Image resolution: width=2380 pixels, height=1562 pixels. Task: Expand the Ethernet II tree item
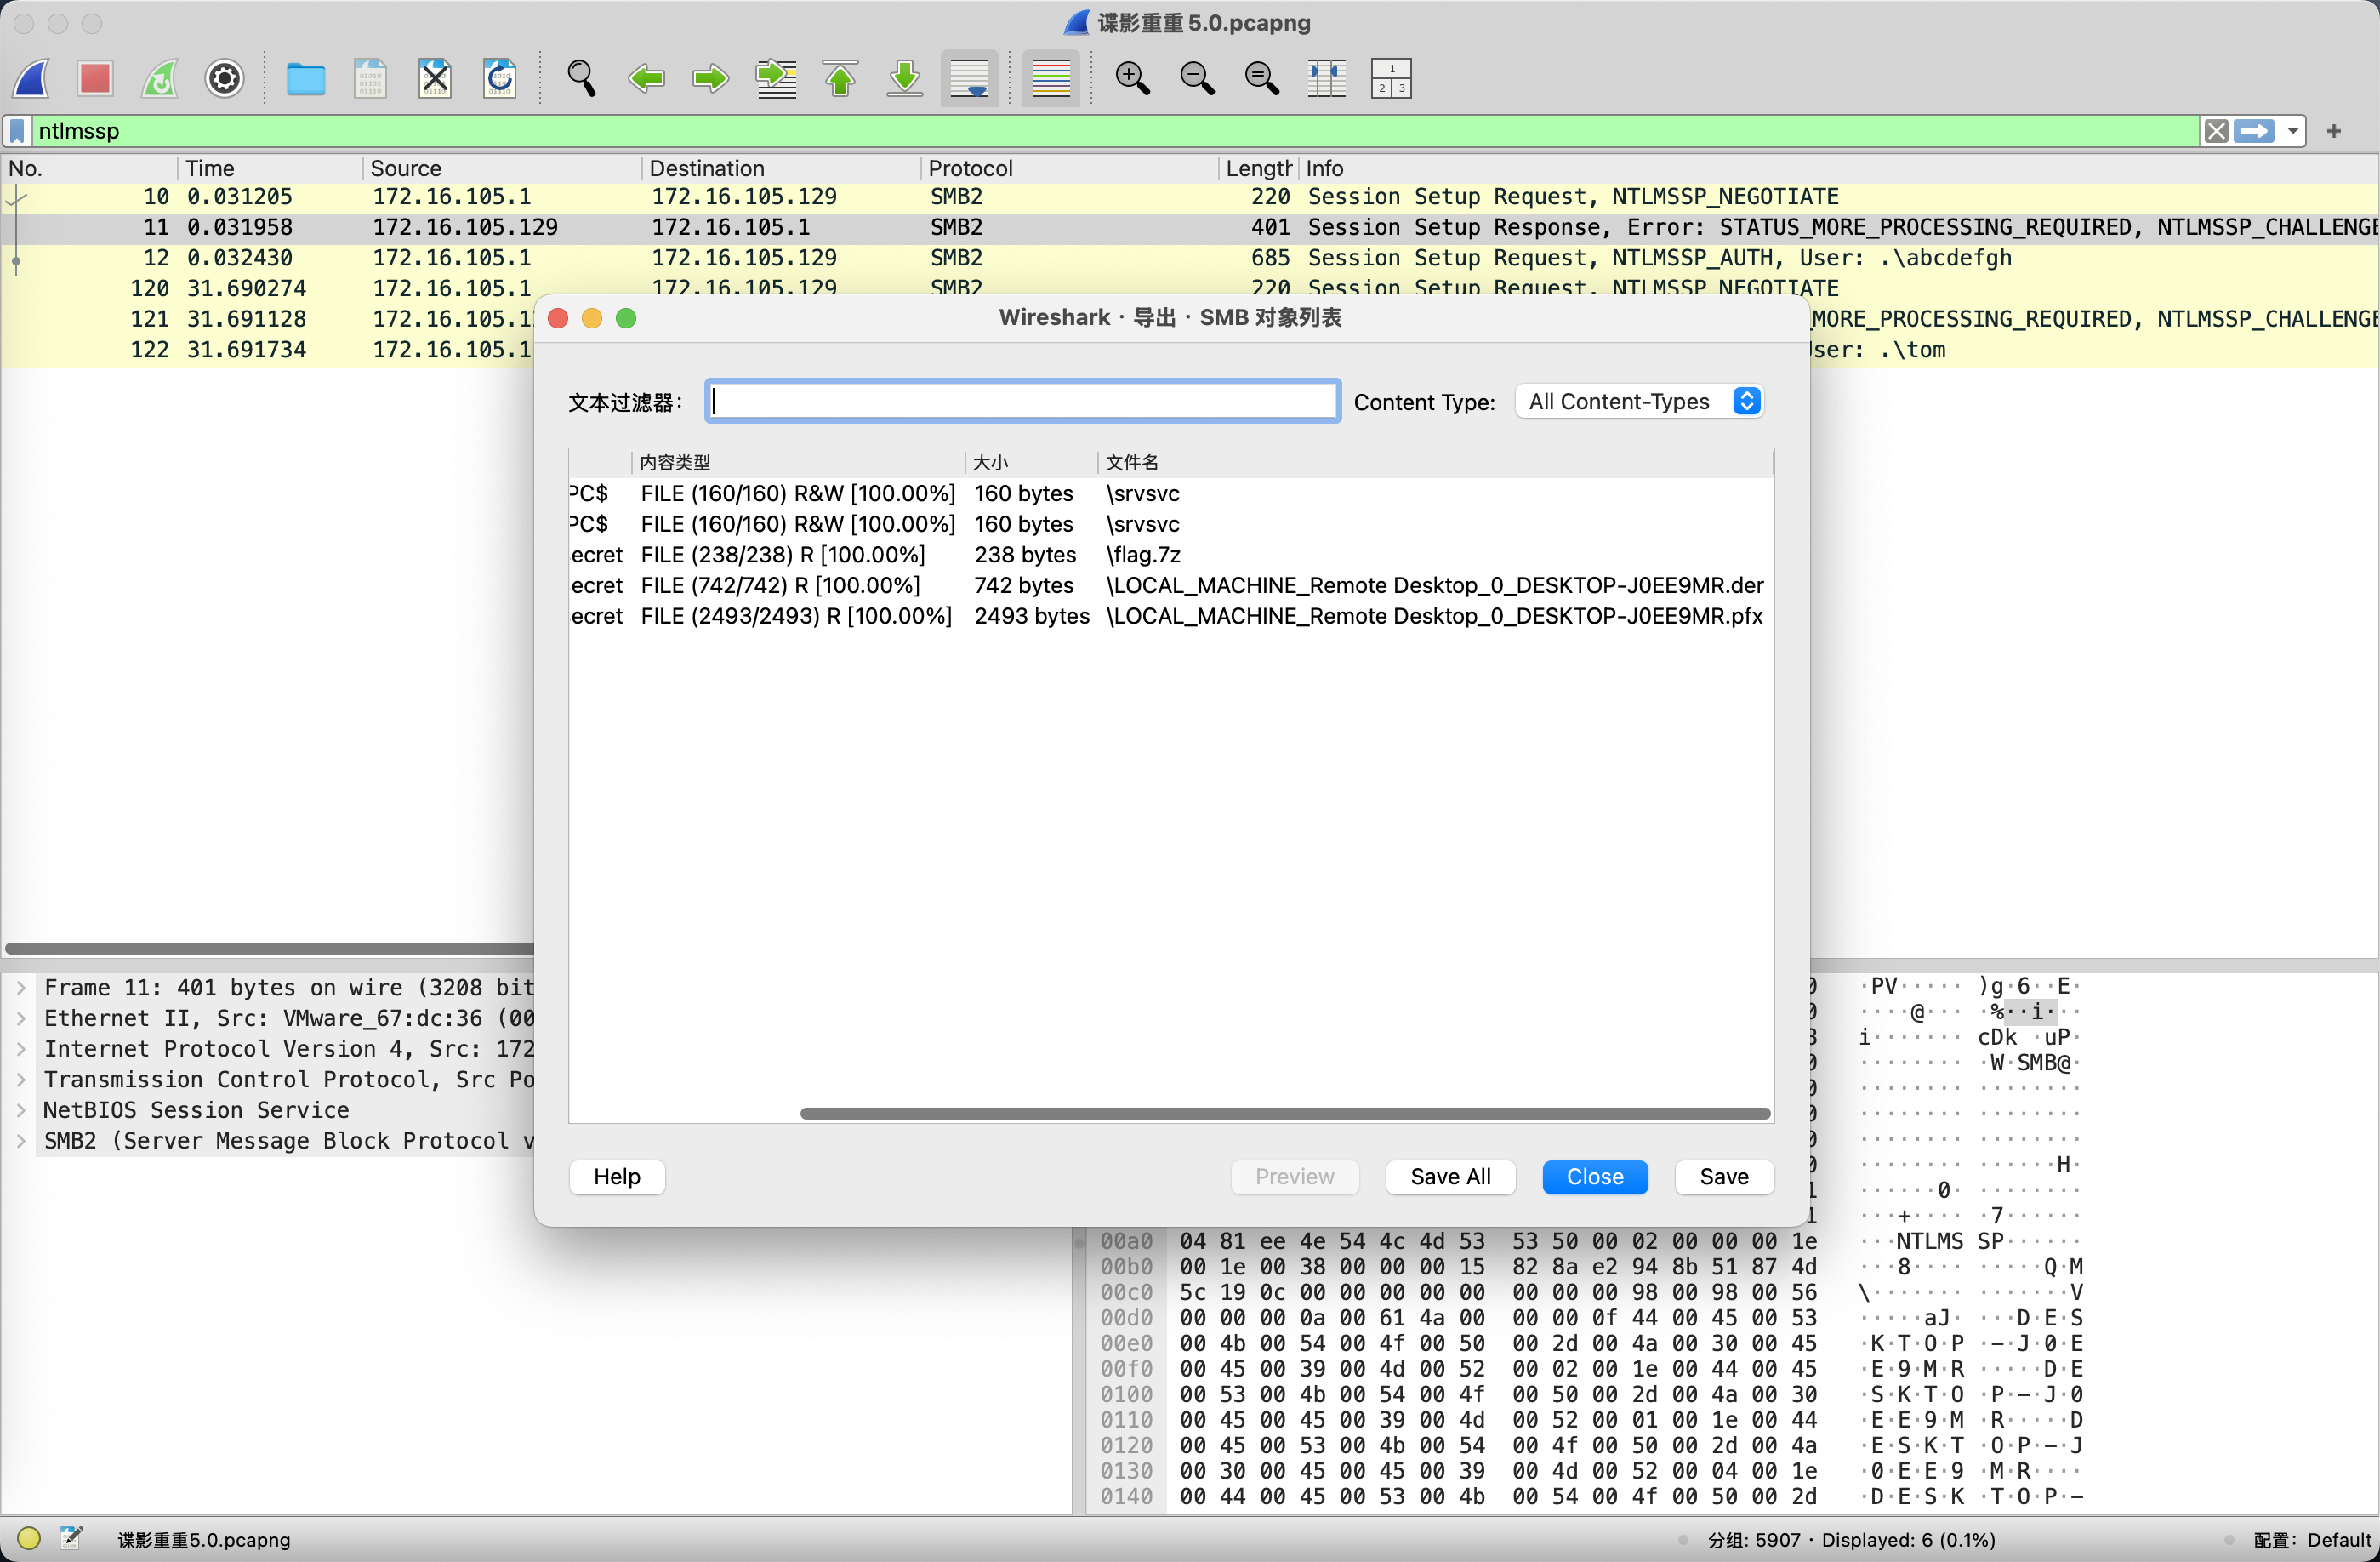pos(21,1019)
